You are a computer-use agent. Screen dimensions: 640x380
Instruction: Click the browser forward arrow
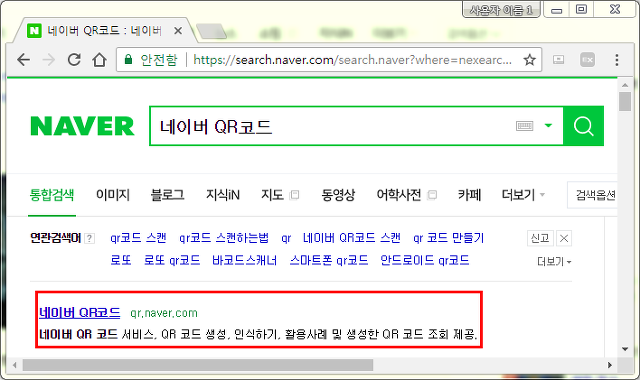click(49, 60)
